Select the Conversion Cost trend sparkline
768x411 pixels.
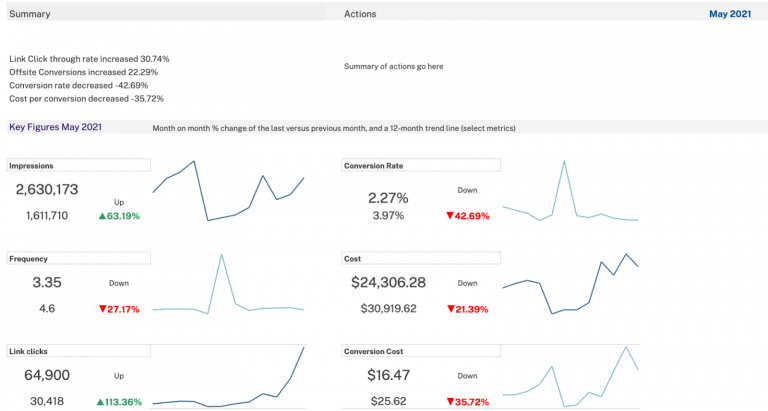[570, 378]
